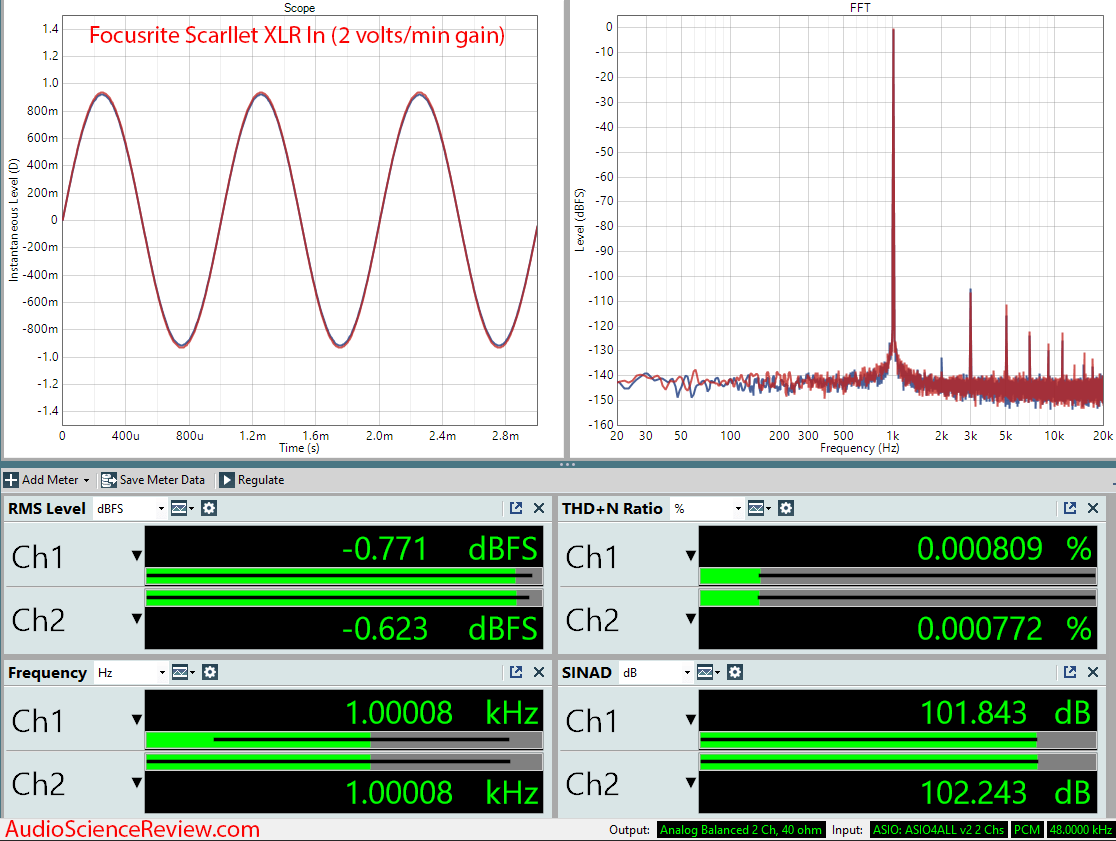Close the RMS Level meter
1116x841 pixels.
(539, 508)
